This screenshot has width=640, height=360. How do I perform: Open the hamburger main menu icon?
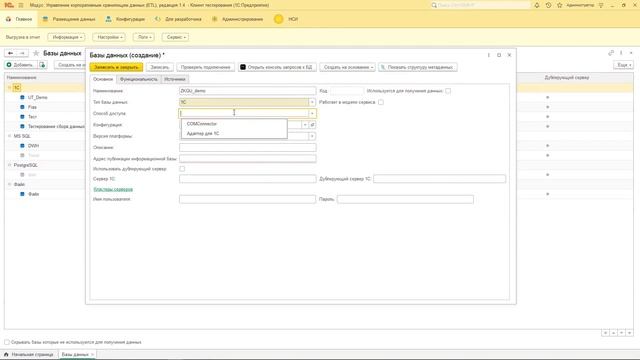21,5
